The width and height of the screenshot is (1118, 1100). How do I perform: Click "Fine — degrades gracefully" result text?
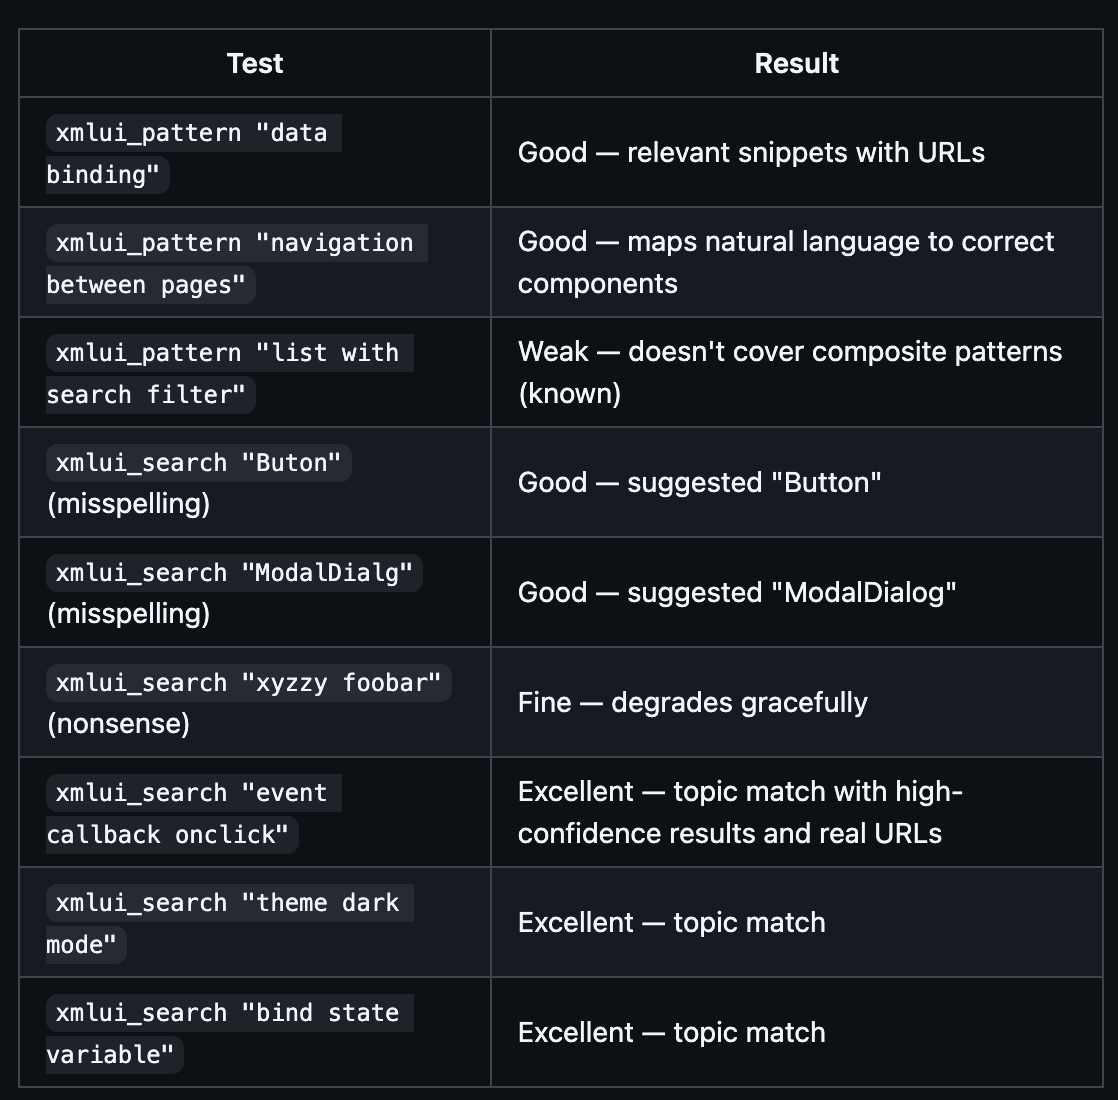[692, 702]
